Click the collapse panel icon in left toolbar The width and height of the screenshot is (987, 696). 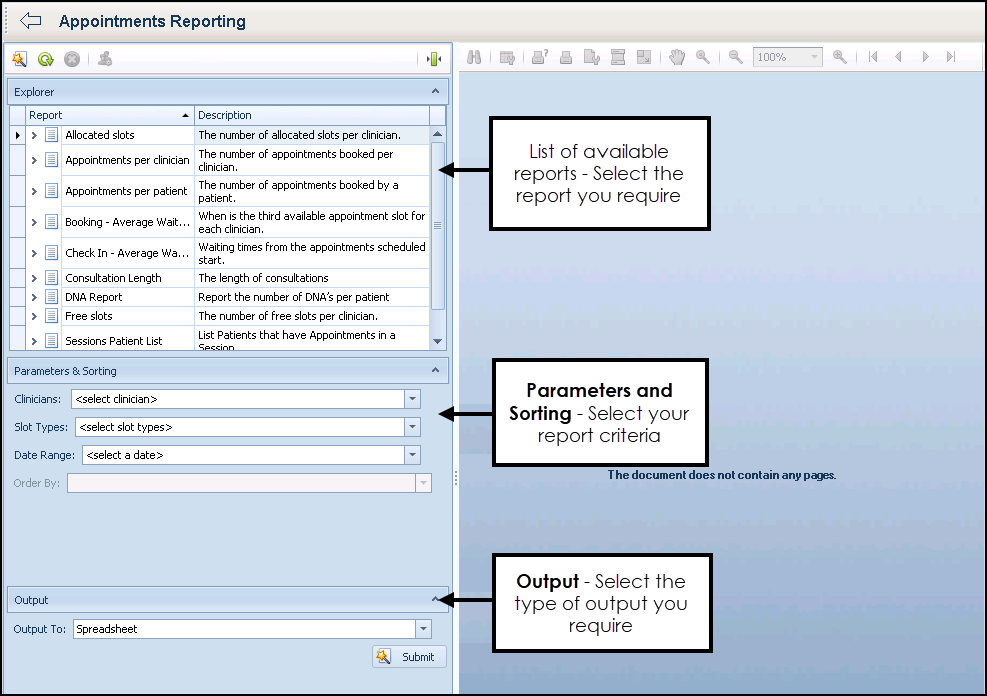[433, 59]
